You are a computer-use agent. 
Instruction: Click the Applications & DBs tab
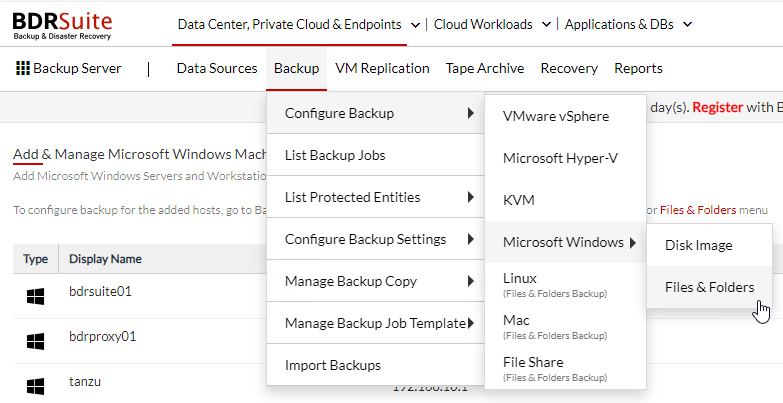[619, 24]
